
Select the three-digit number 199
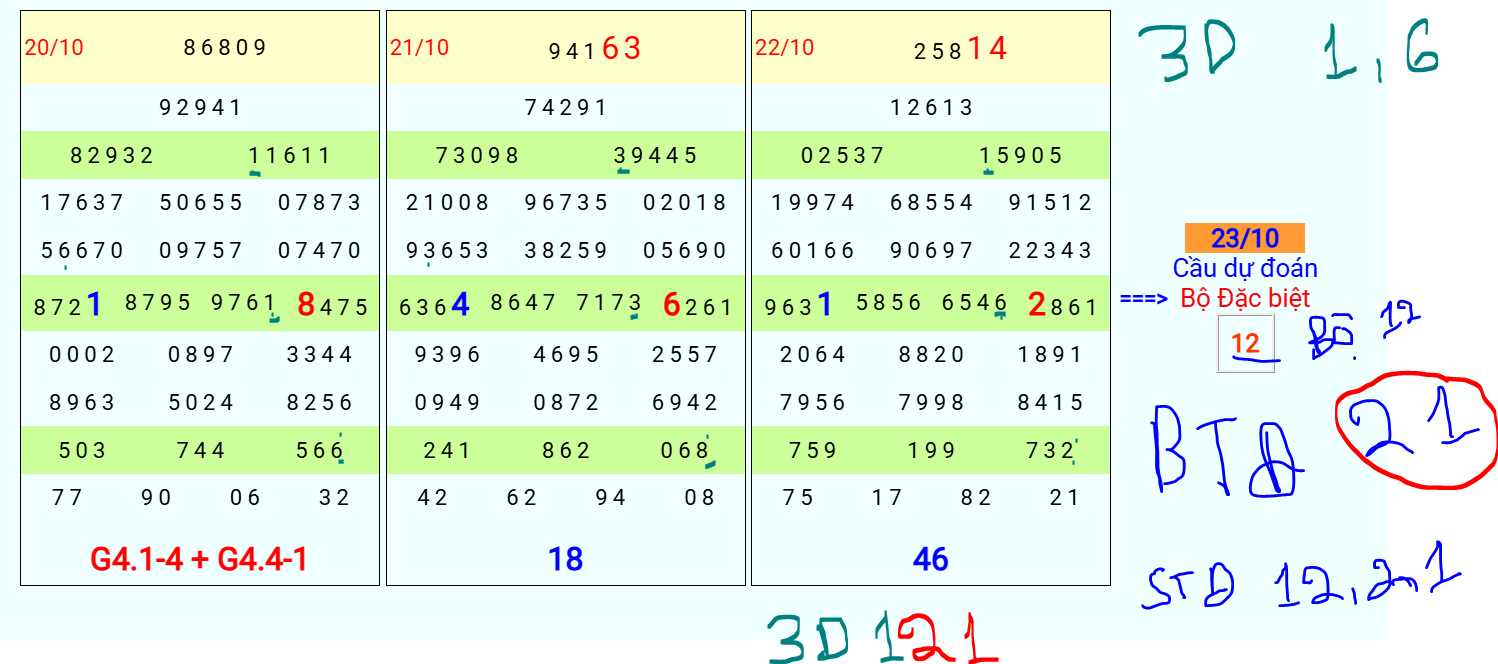[932, 450]
